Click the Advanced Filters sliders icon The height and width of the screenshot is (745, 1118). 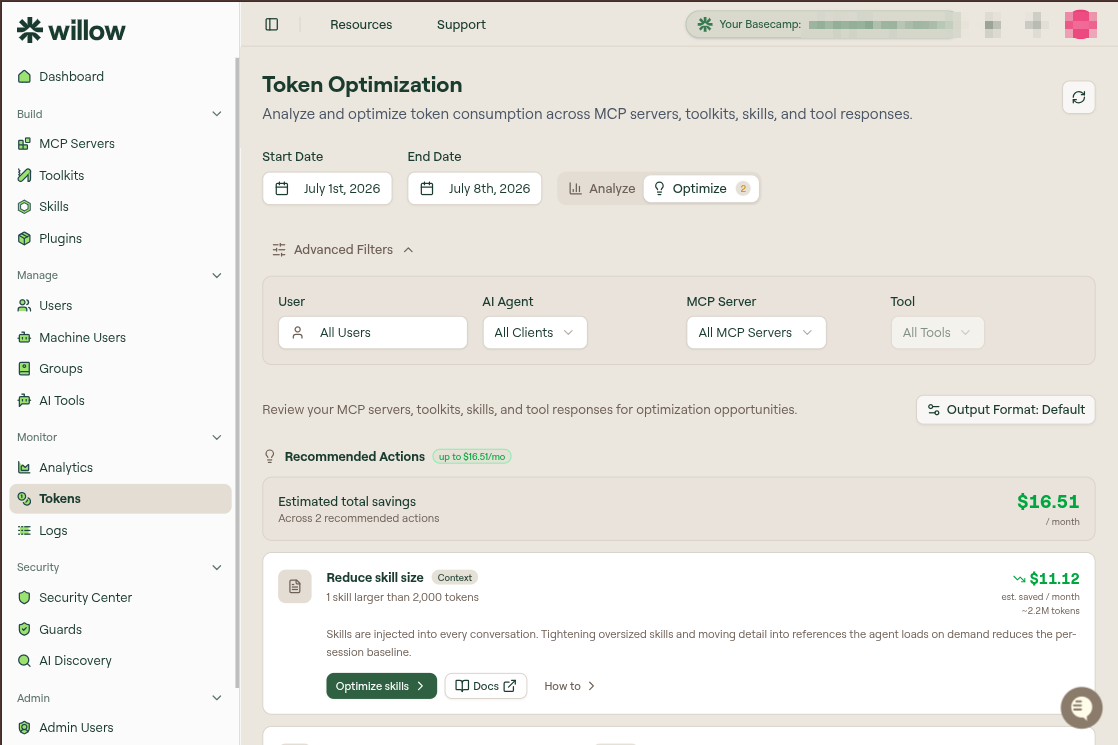tap(279, 250)
